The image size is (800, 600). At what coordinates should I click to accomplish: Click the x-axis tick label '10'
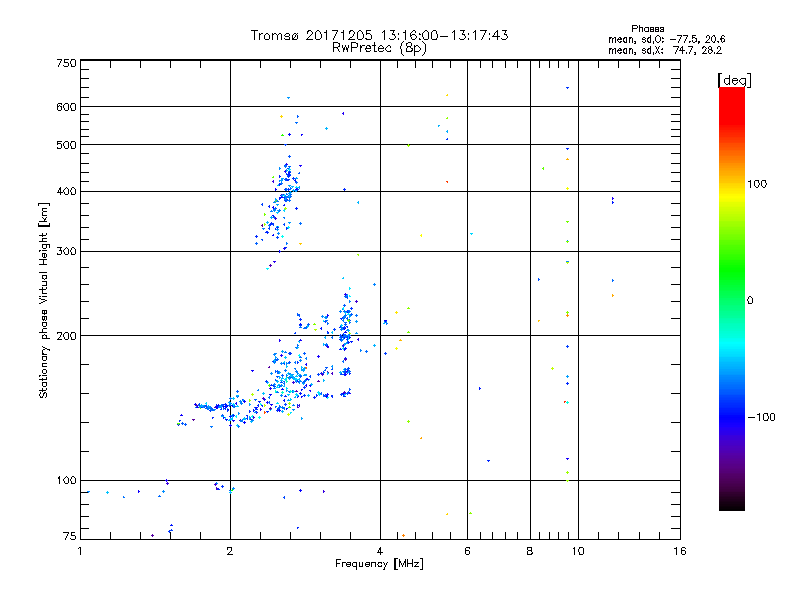578,551
